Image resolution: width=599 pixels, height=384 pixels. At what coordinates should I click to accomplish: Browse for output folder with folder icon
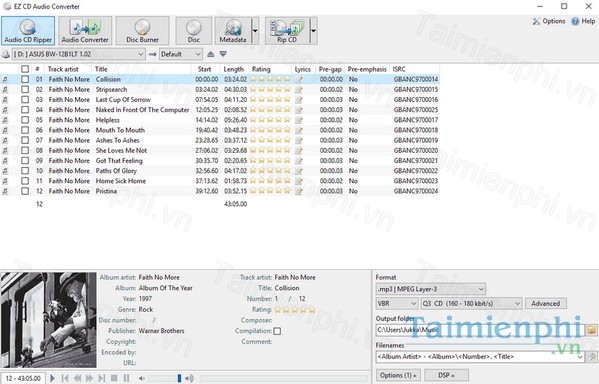pyautogui.click(x=592, y=330)
